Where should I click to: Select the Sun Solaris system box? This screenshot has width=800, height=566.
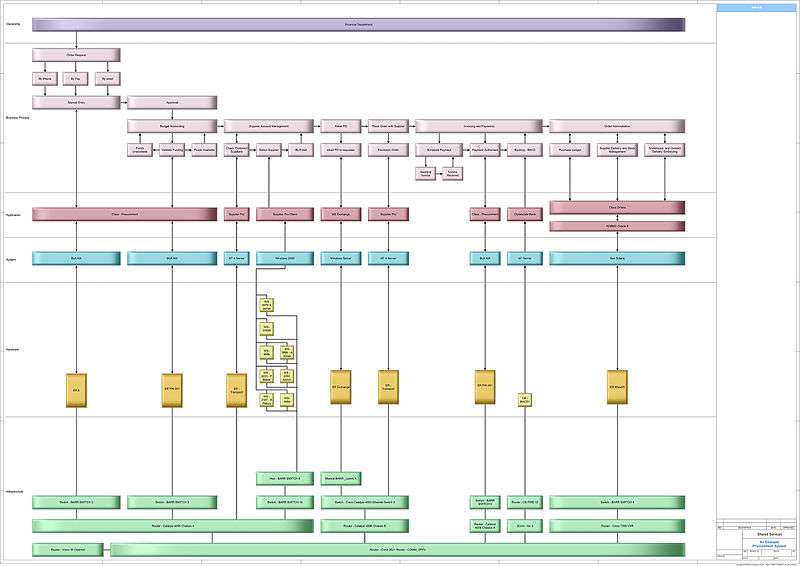(617, 258)
